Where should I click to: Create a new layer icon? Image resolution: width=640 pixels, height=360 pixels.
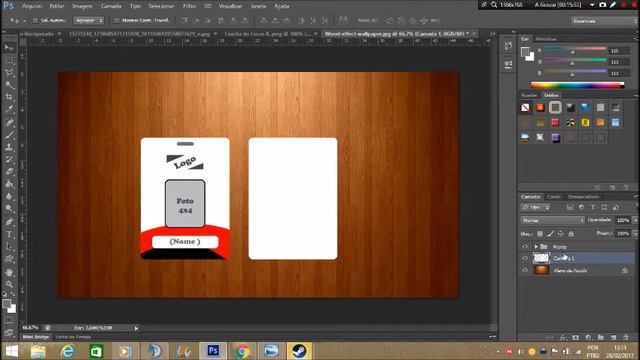pos(613,338)
